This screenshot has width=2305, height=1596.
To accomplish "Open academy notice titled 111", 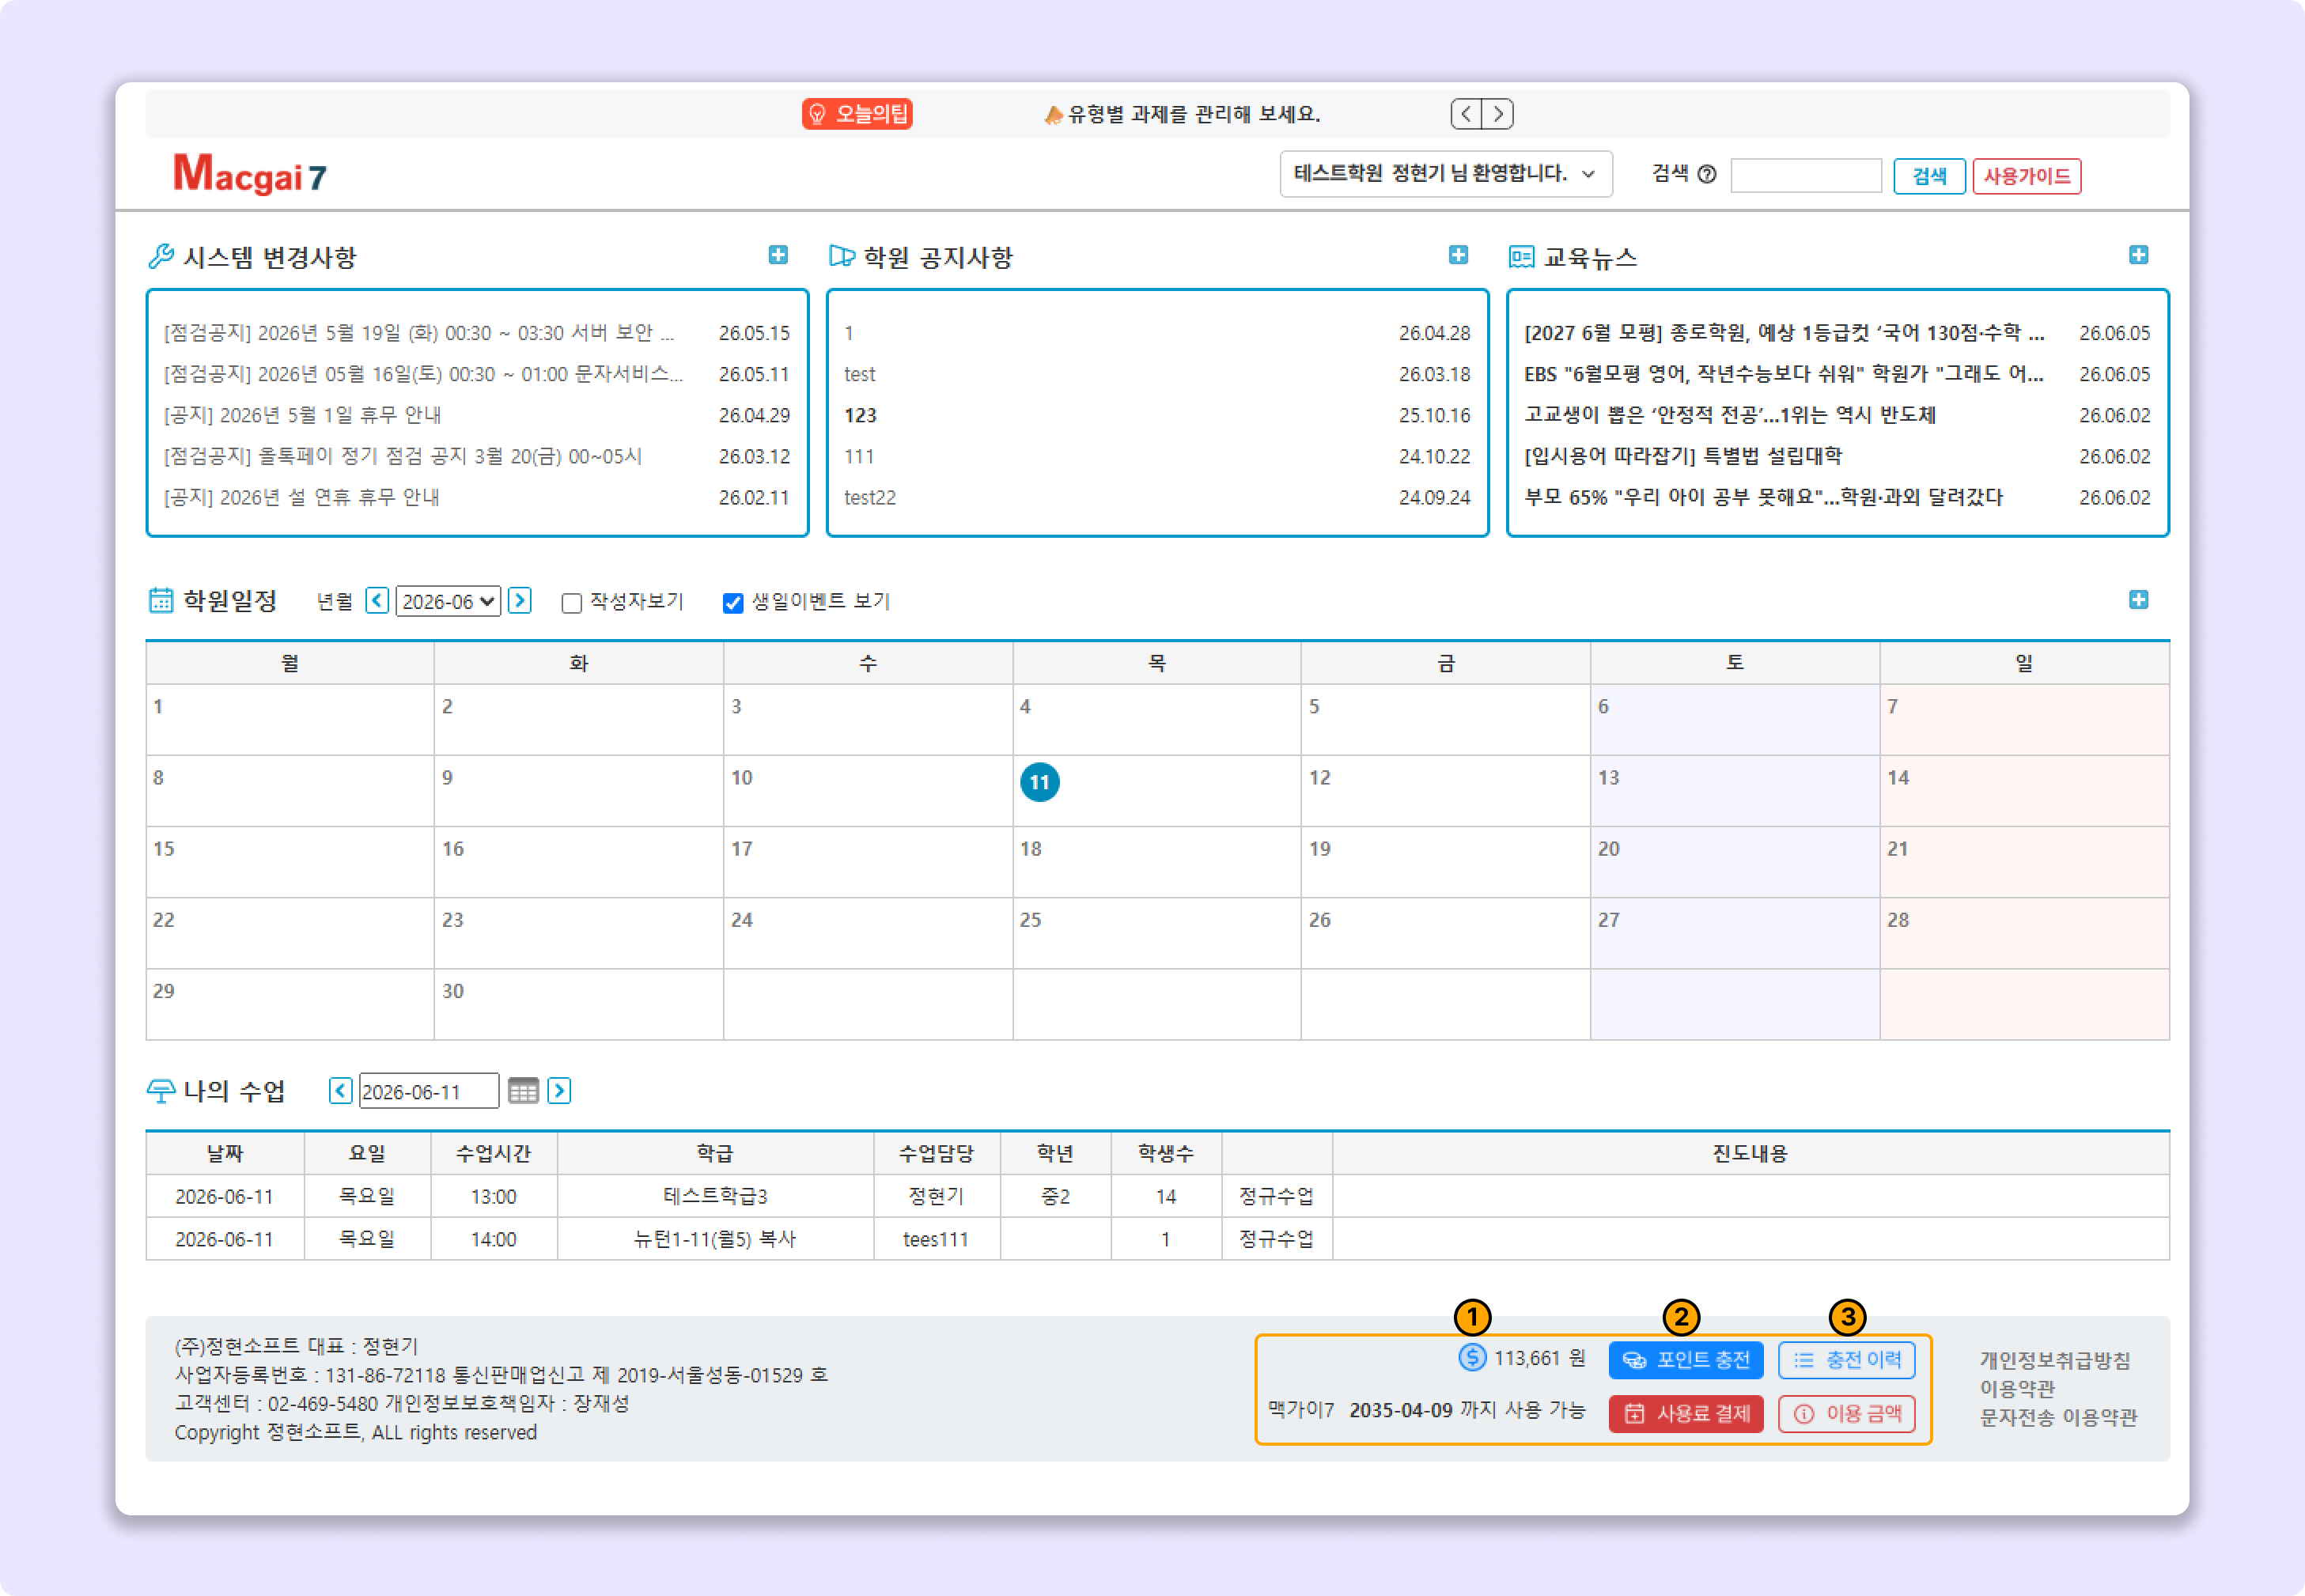I will pyautogui.click(x=859, y=456).
